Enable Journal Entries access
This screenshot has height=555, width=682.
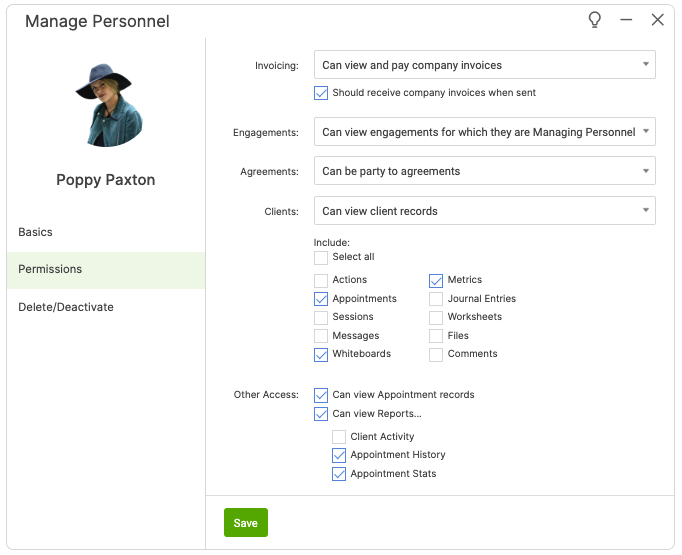point(436,299)
